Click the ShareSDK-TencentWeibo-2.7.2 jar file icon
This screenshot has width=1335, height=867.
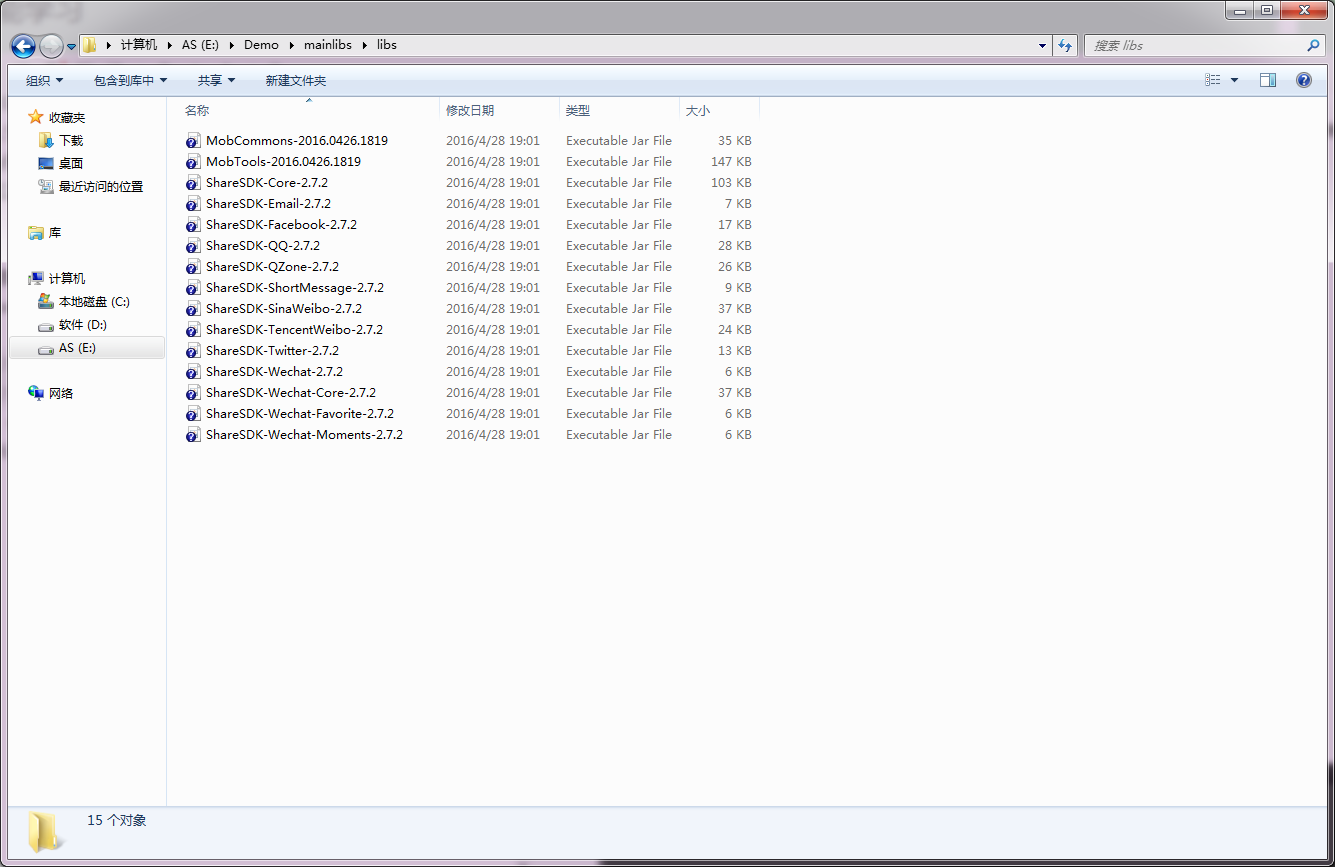[193, 330]
